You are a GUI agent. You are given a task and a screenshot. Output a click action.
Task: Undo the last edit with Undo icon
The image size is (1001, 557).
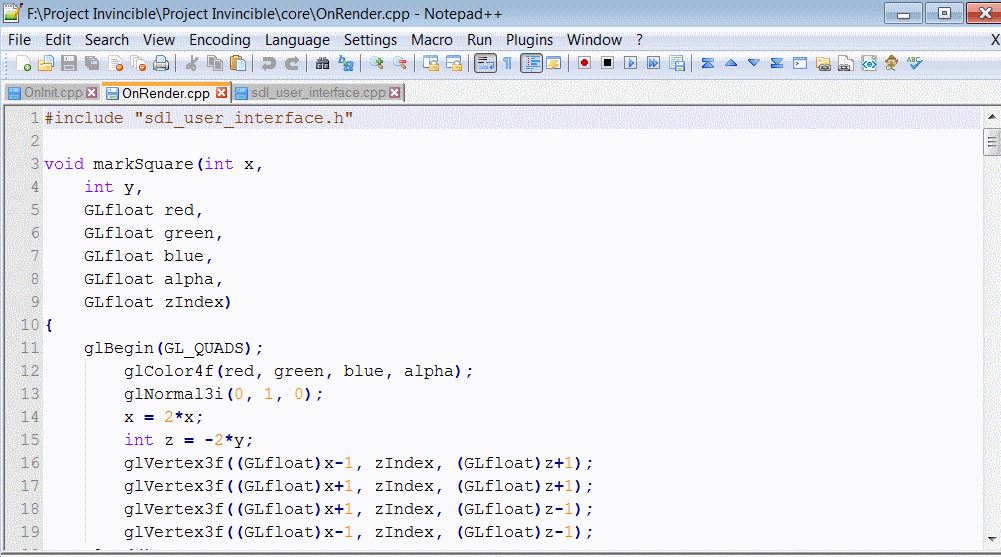click(x=268, y=63)
